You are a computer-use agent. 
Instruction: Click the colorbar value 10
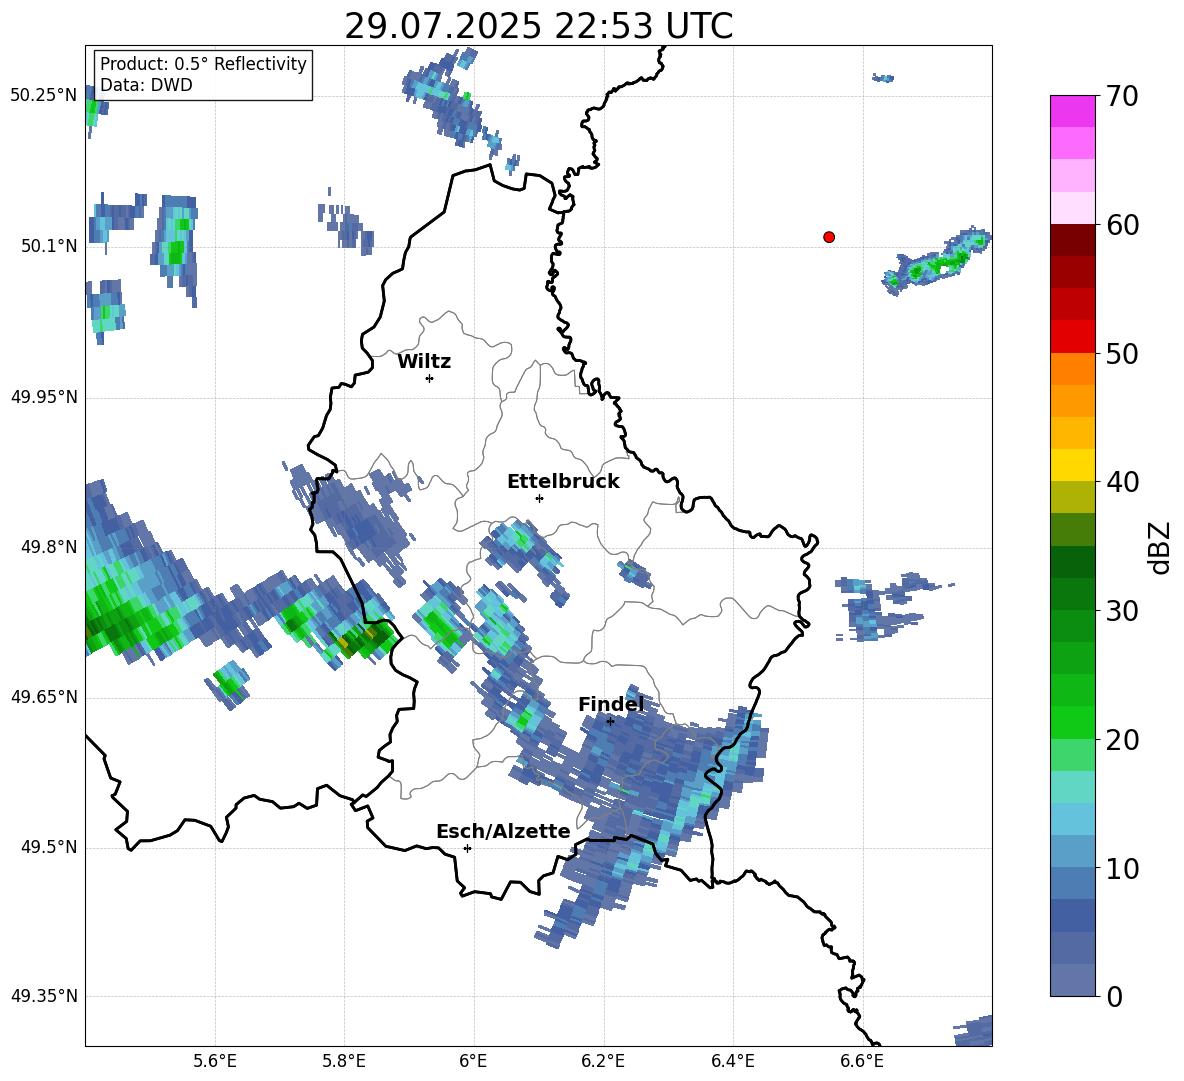[x=1122, y=868]
